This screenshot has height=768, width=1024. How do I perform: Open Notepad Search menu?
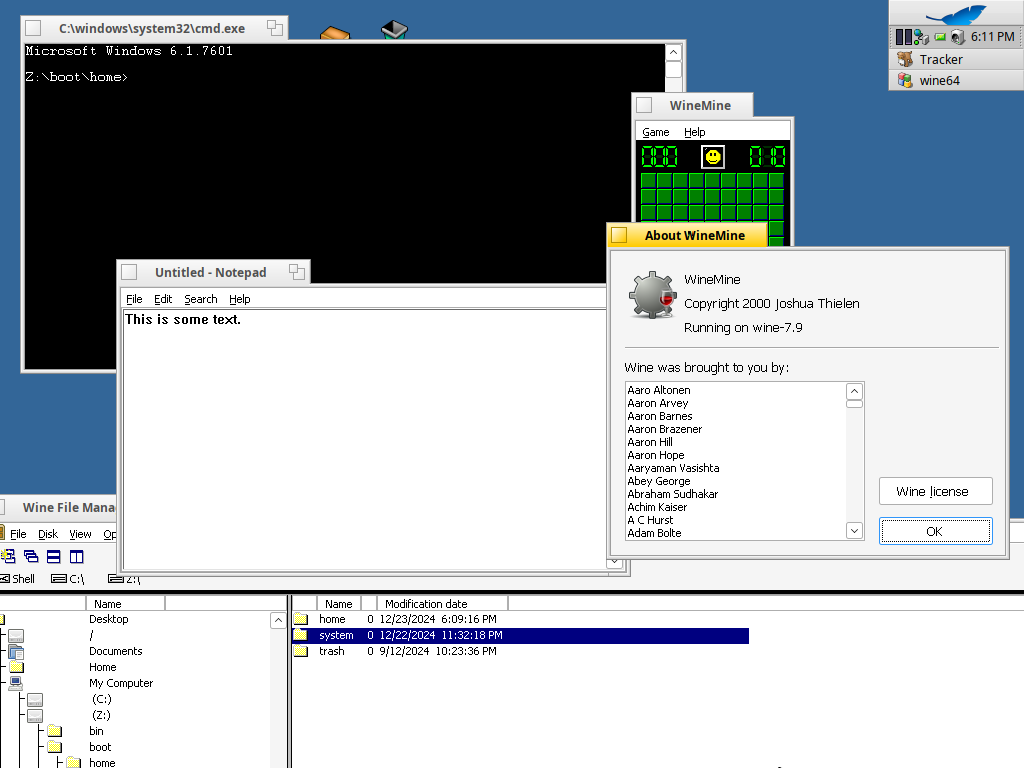point(200,299)
